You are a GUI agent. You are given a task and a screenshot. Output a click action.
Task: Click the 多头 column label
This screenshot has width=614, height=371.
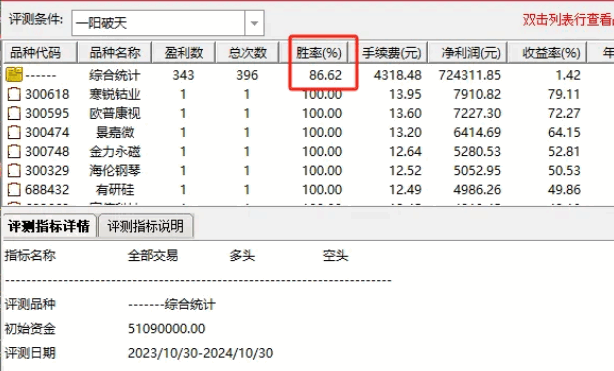(x=242, y=256)
